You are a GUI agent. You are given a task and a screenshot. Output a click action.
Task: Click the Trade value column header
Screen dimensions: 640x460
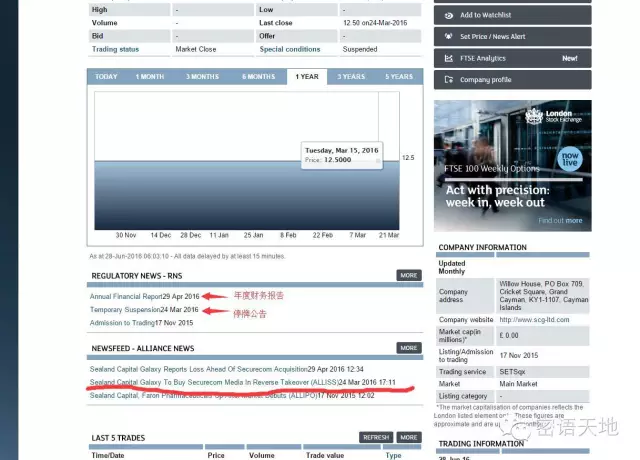(x=325, y=456)
